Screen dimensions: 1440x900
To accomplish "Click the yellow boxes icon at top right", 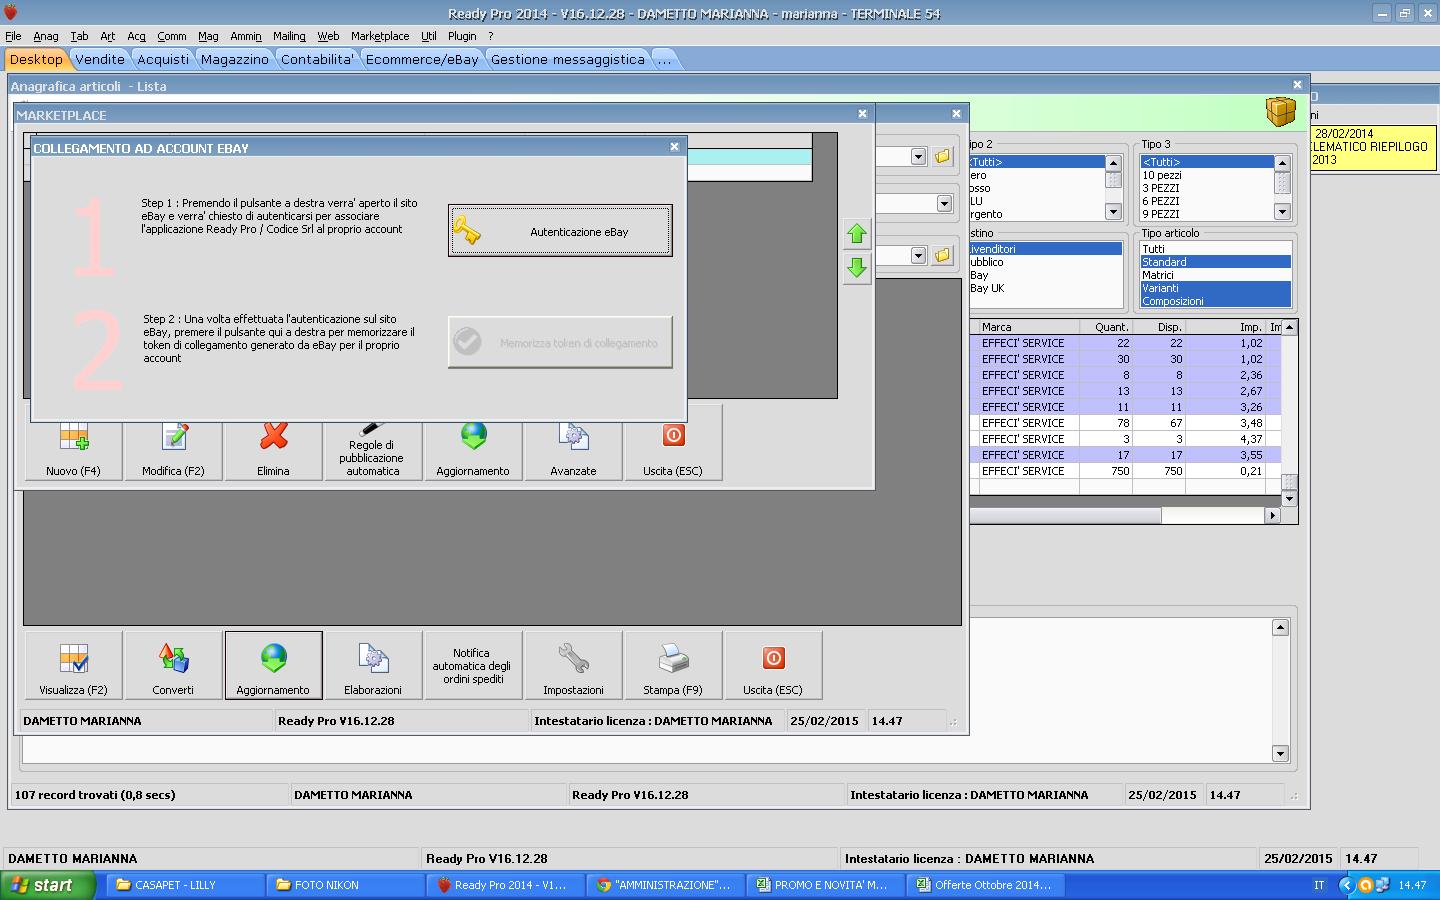I will tap(1281, 112).
